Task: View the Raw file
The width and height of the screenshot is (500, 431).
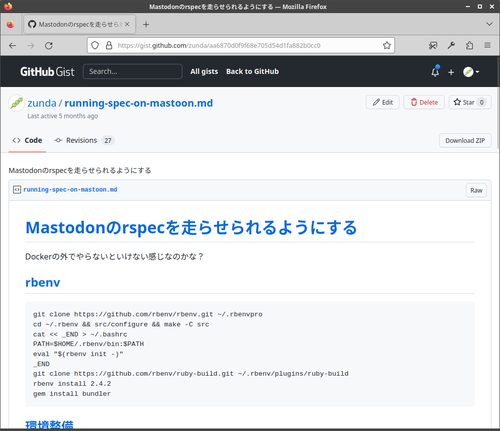Action: click(x=476, y=190)
